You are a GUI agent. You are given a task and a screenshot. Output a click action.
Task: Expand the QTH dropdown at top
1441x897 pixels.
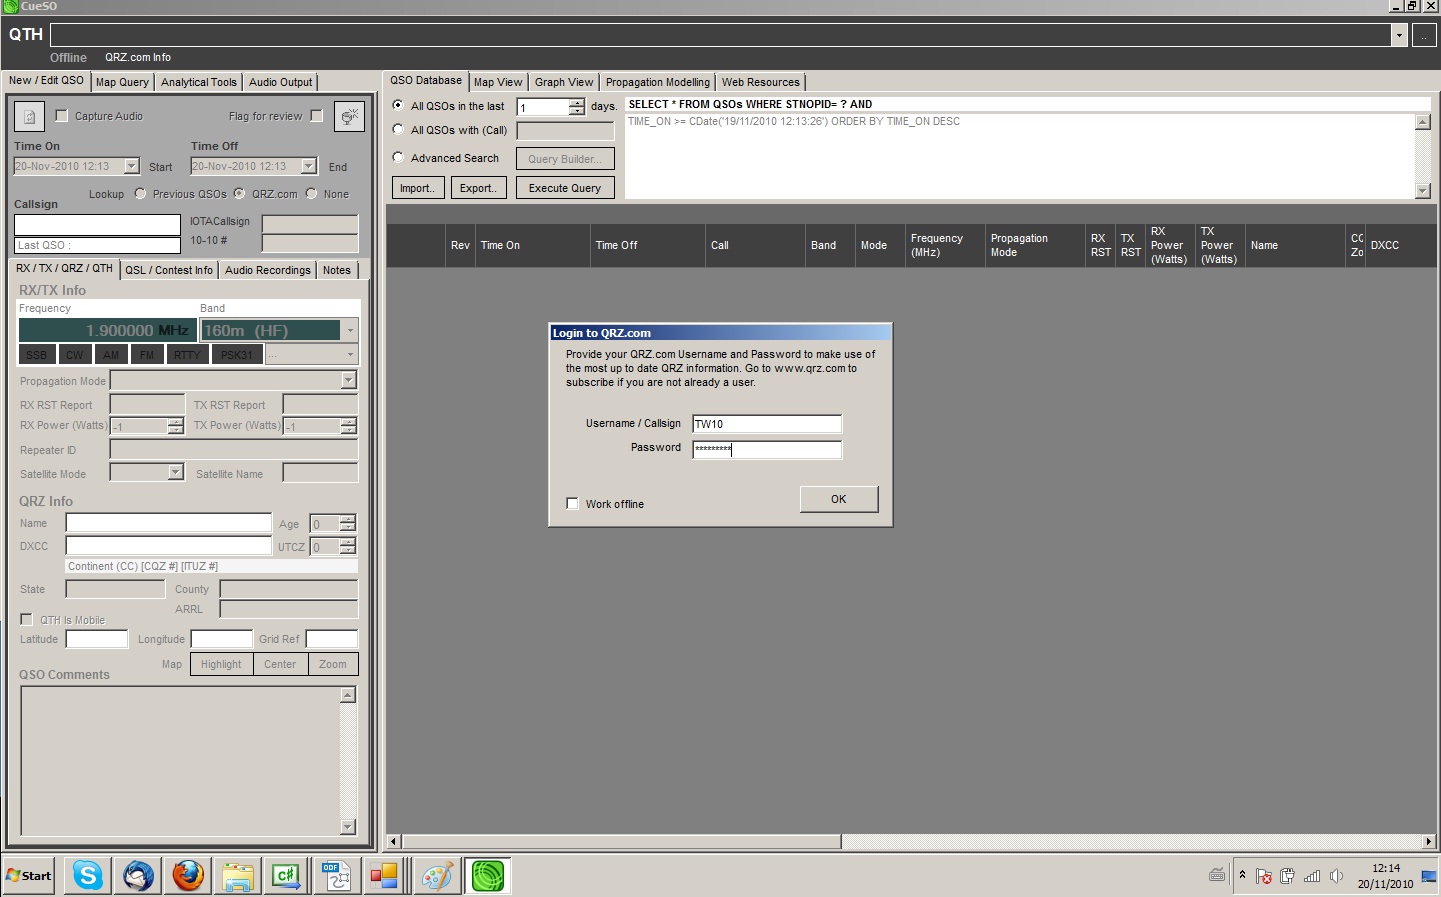(x=1398, y=35)
